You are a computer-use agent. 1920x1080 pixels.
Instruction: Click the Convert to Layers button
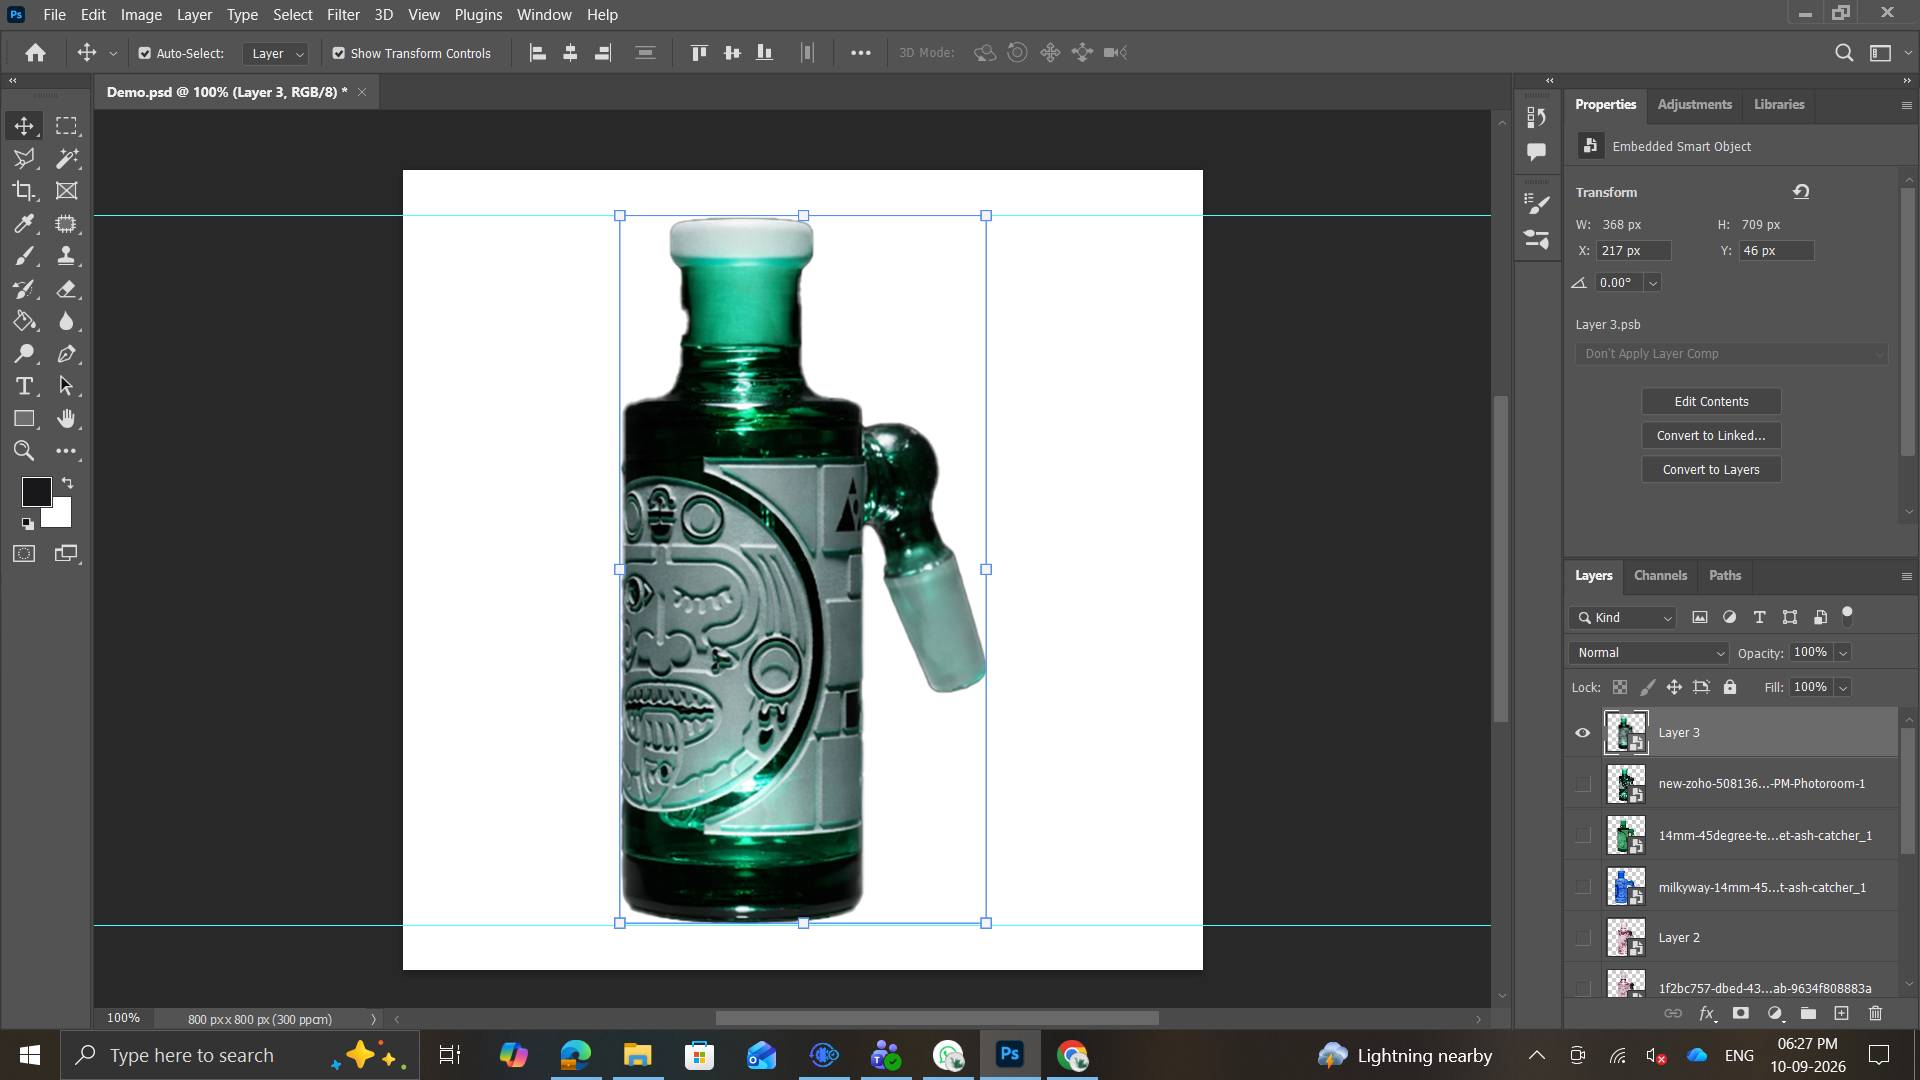tap(1711, 470)
